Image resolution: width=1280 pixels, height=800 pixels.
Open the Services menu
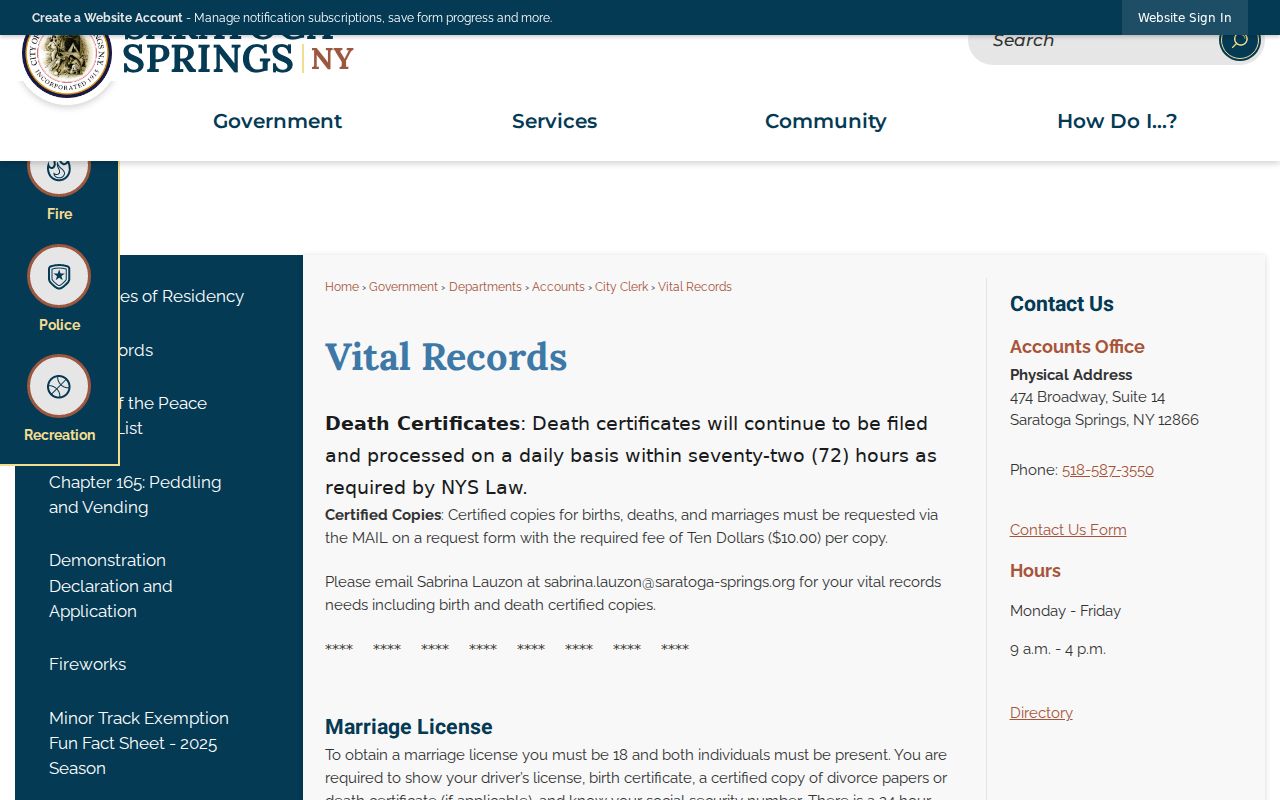(554, 121)
